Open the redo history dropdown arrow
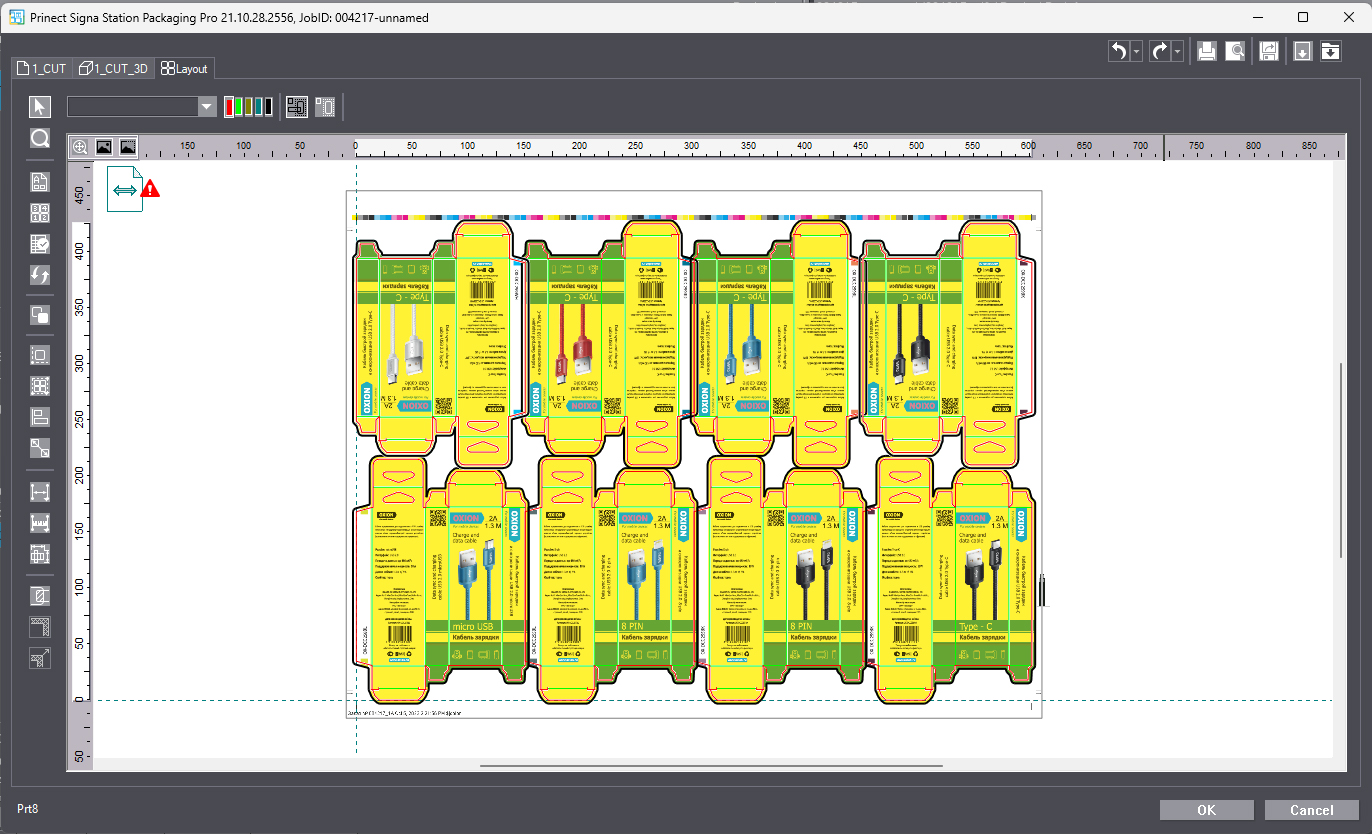 1178,51
